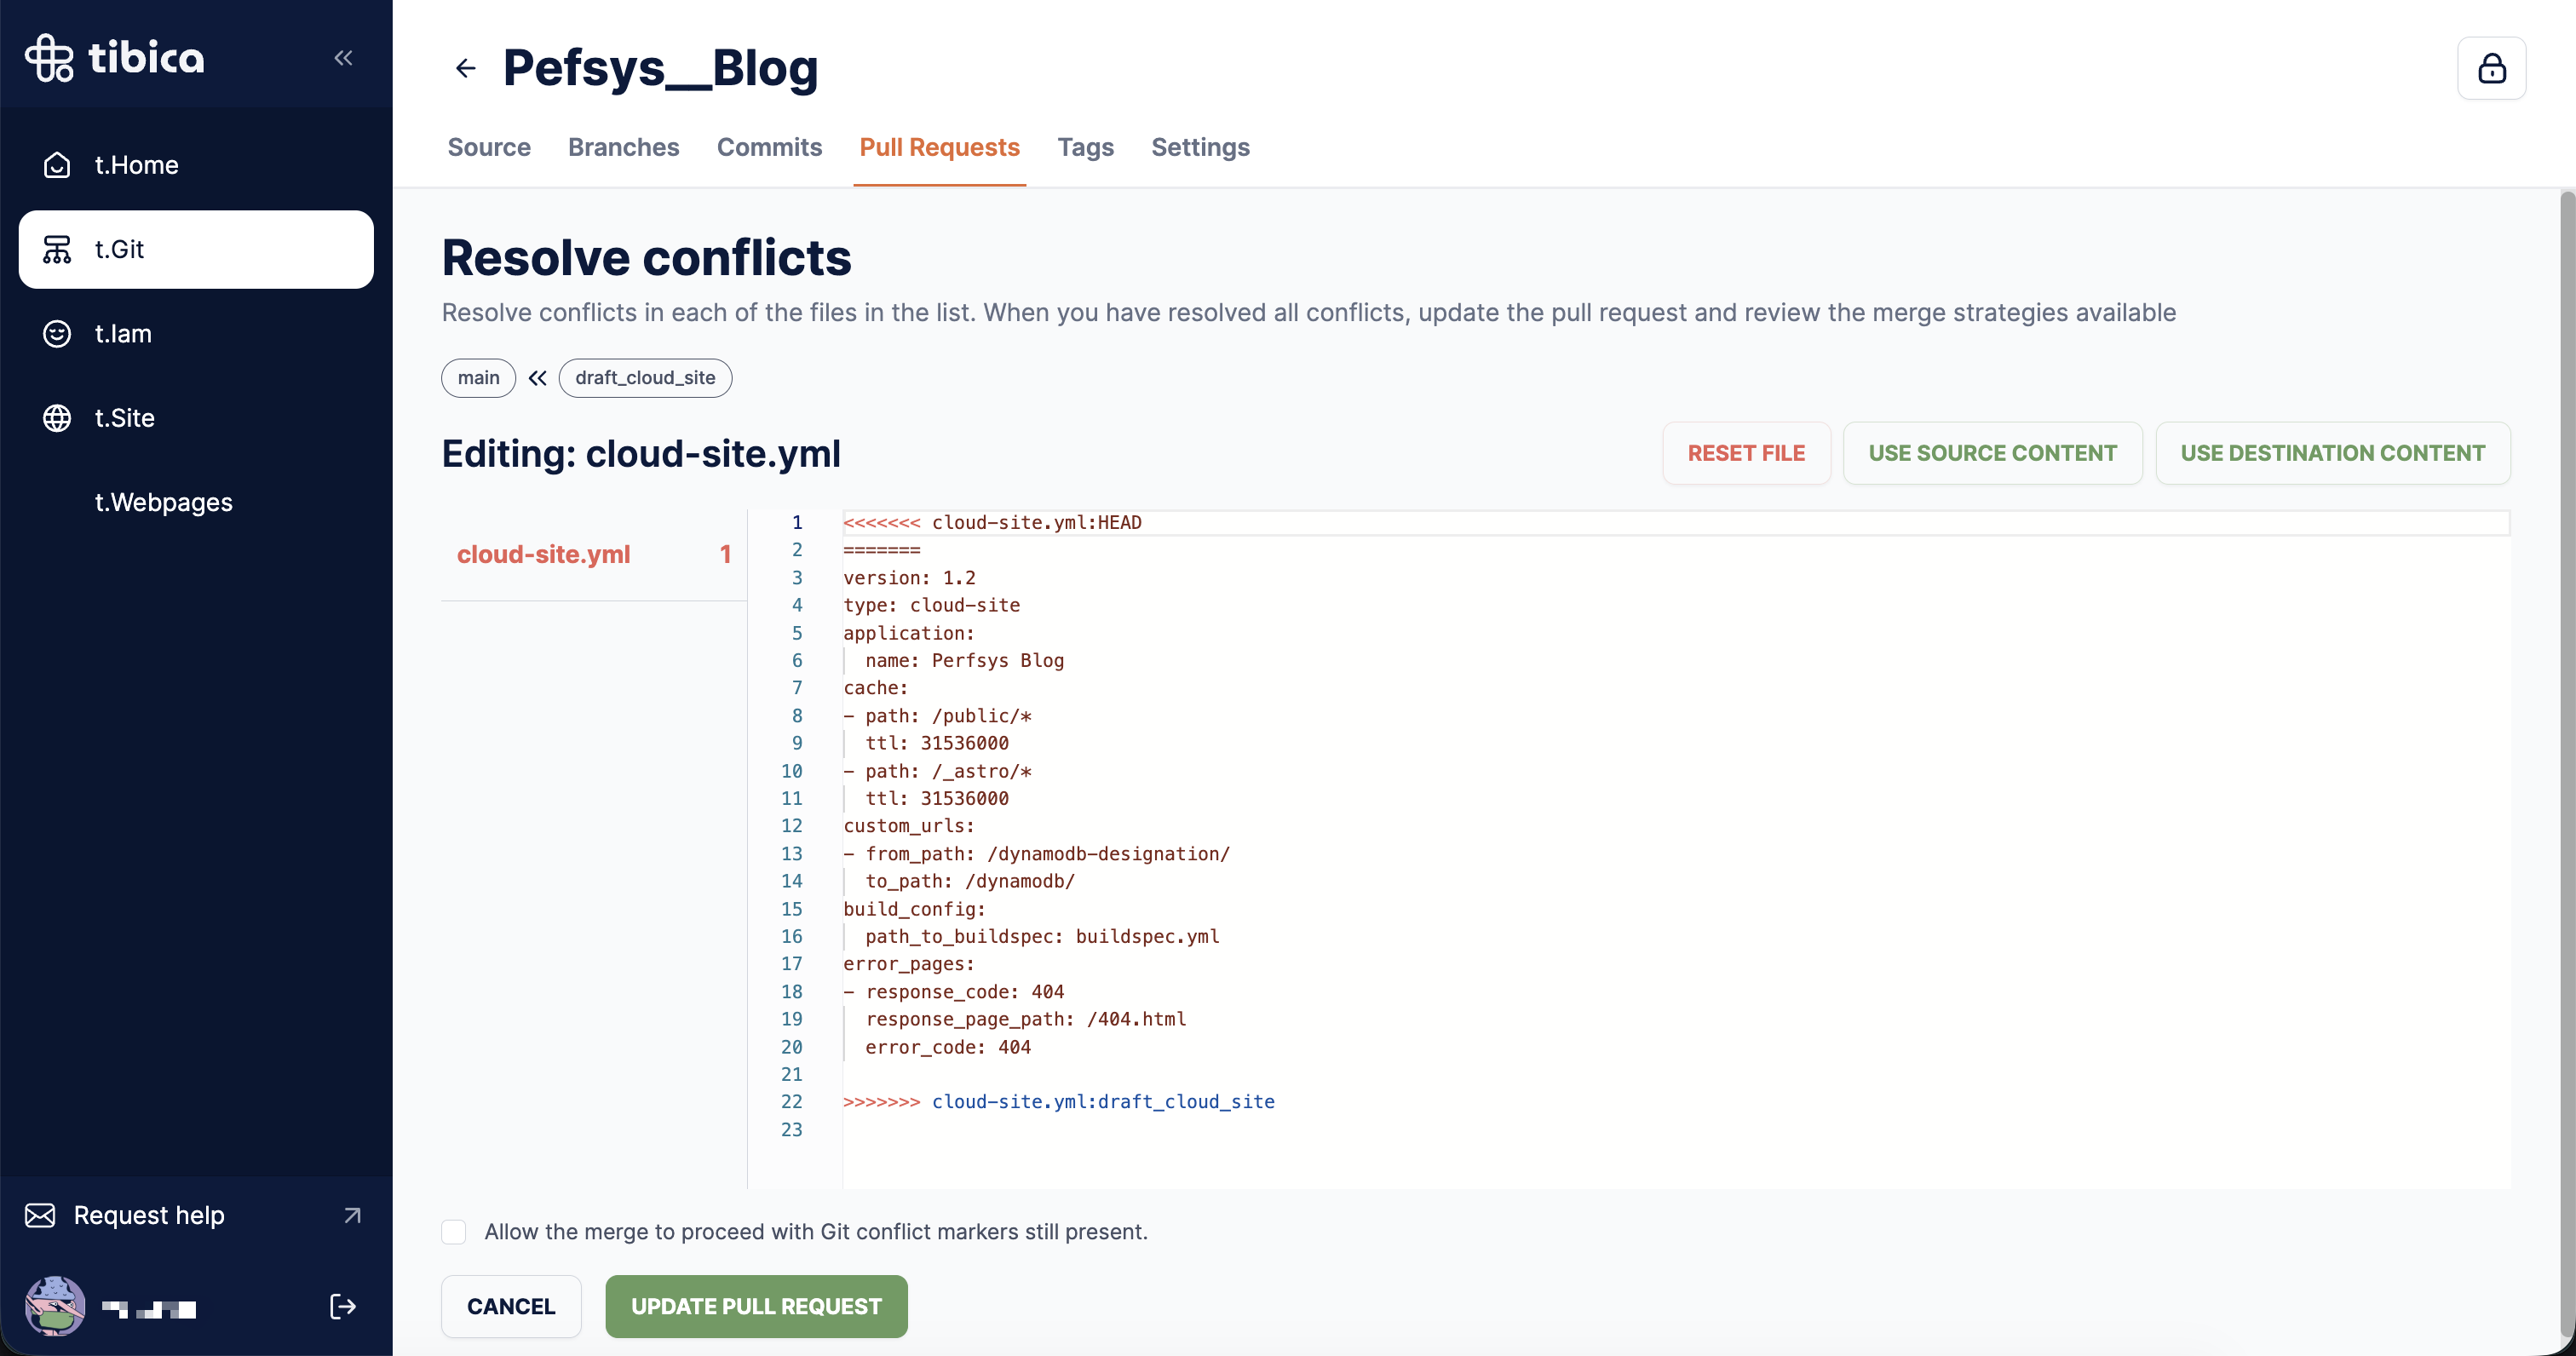Collapse the sidebar with the double chevron
Viewport: 2576px width, 1356px height.
[343, 58]
